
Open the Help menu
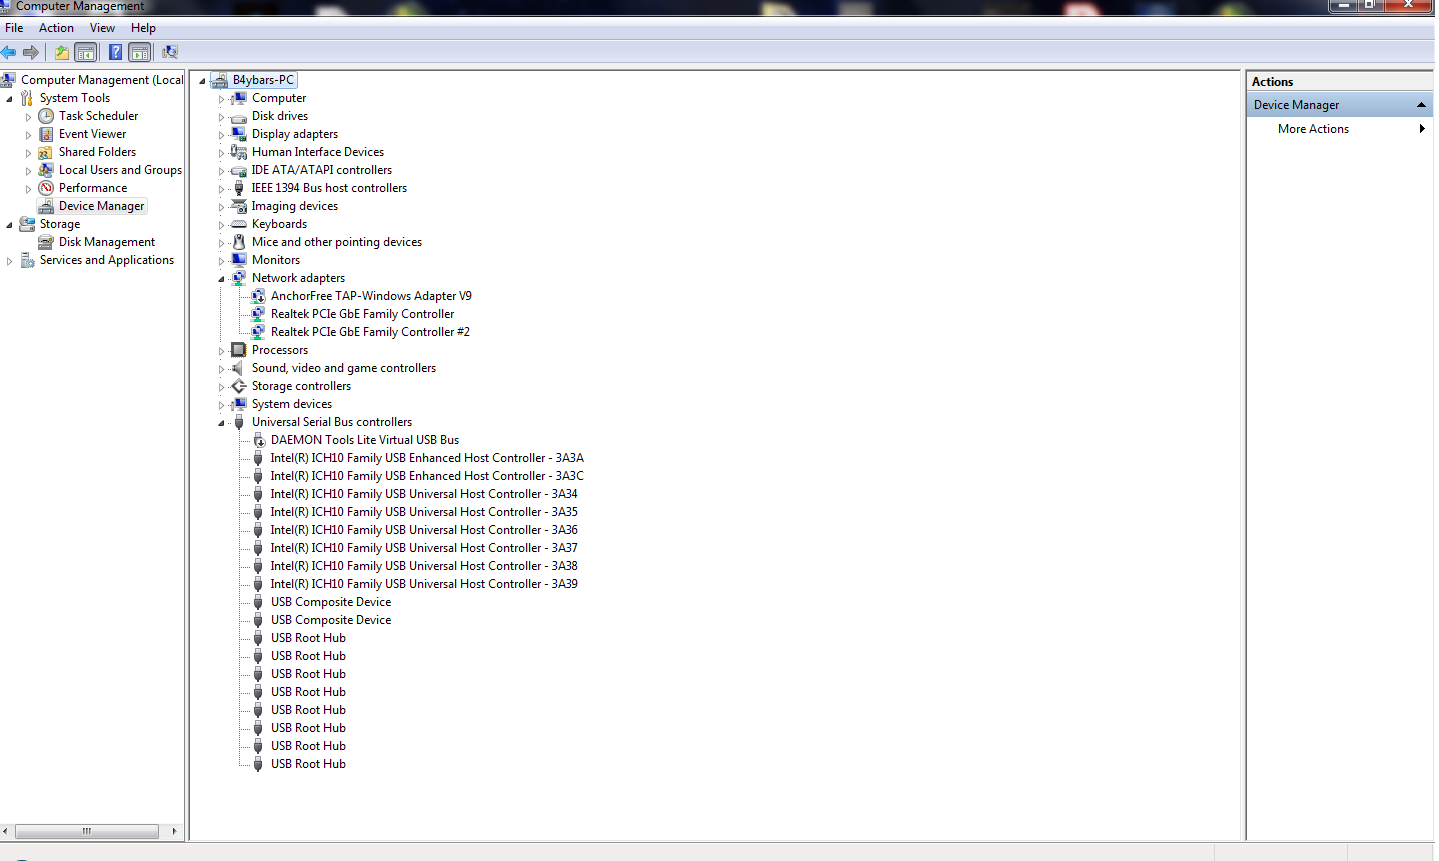click(x=143, y=28)
